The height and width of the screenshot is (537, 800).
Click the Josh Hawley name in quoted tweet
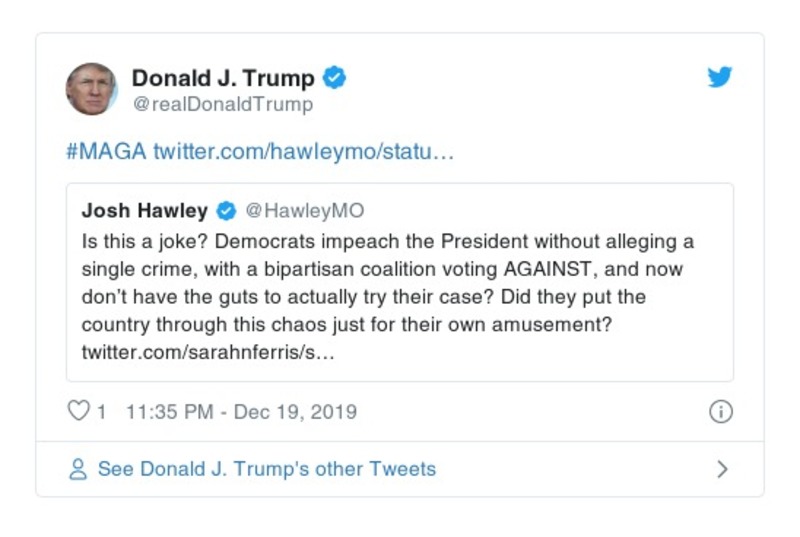click(144, 211)
